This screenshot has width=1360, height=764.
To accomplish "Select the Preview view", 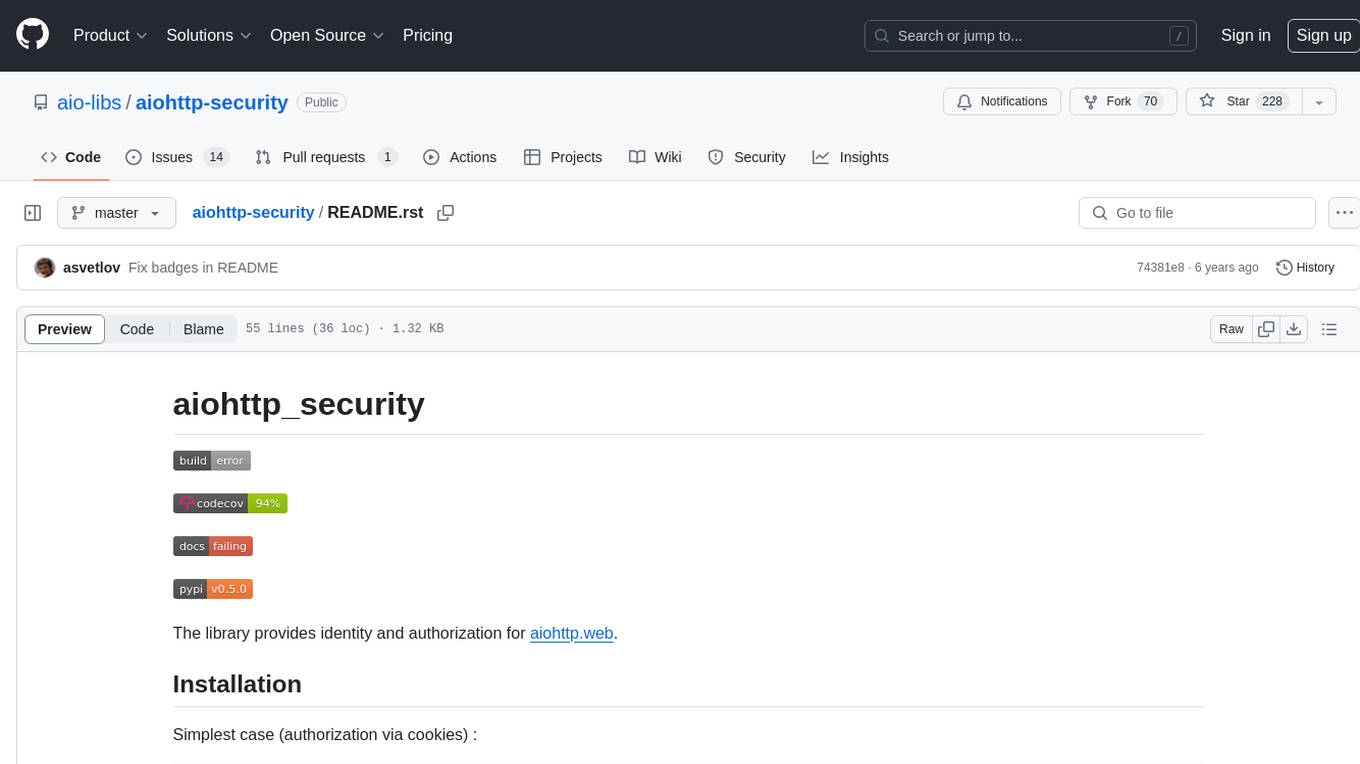I will 65,329.
